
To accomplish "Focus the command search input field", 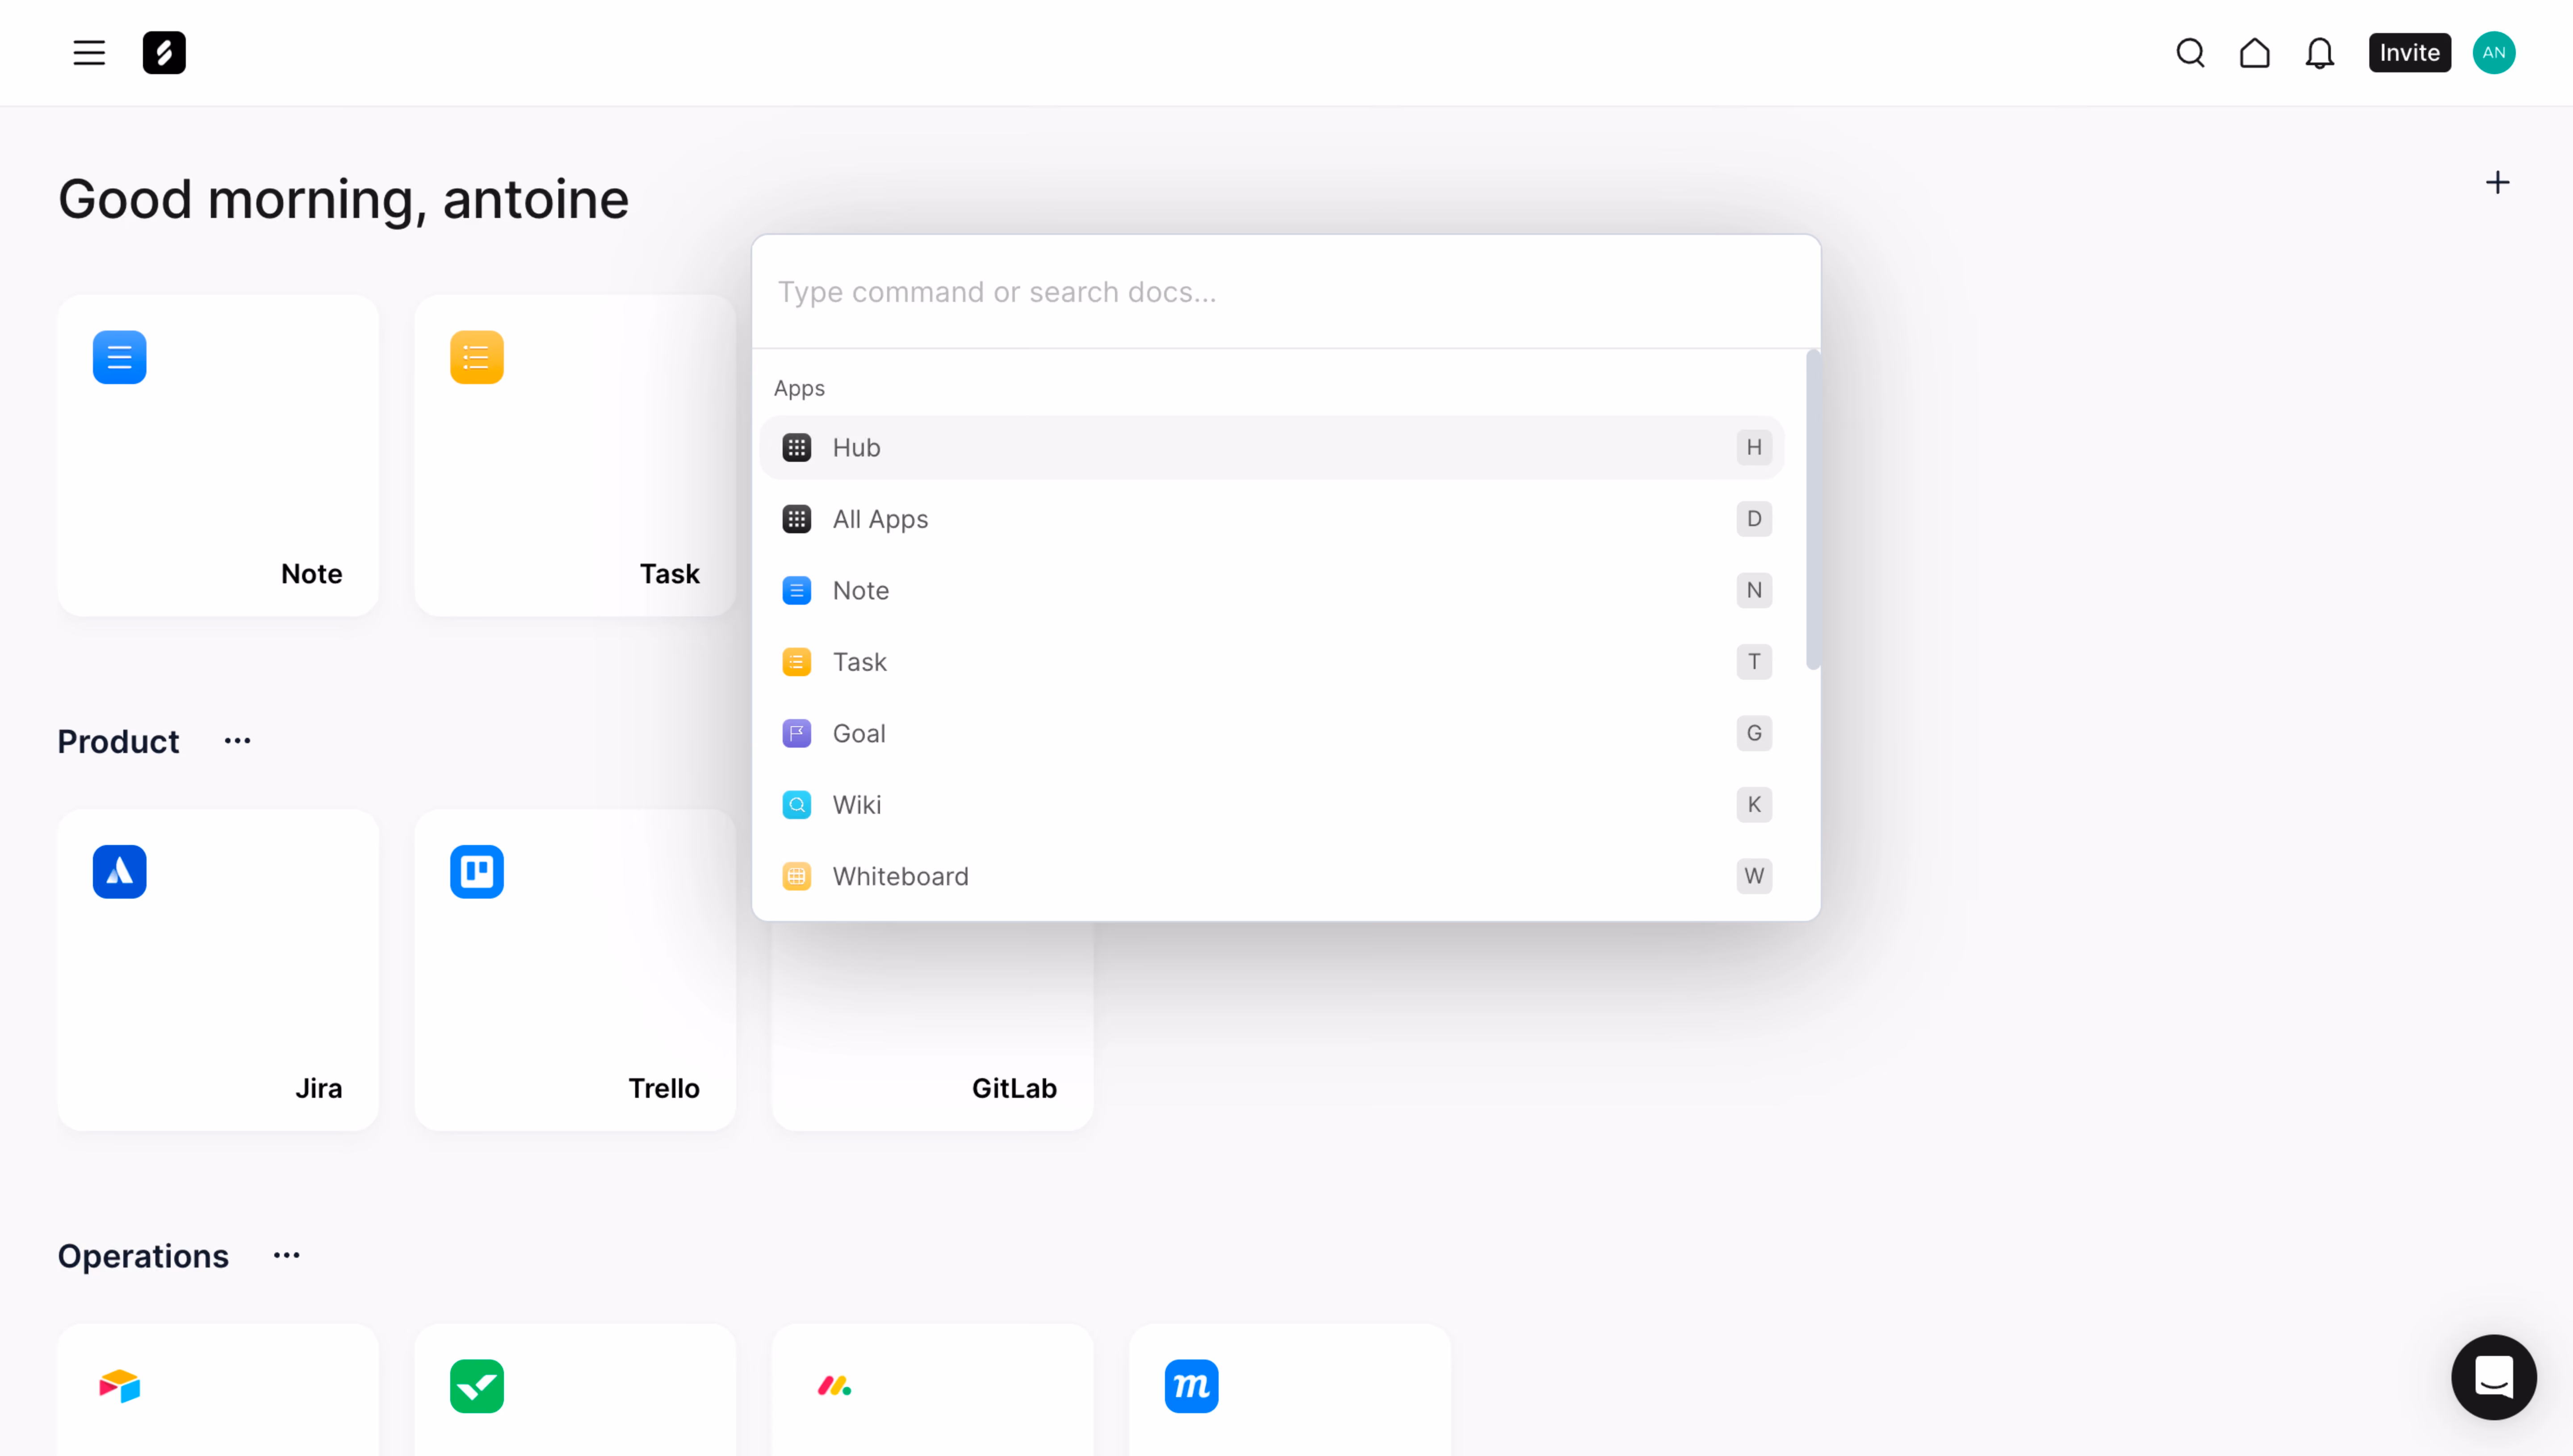I will coord(1286,292).
